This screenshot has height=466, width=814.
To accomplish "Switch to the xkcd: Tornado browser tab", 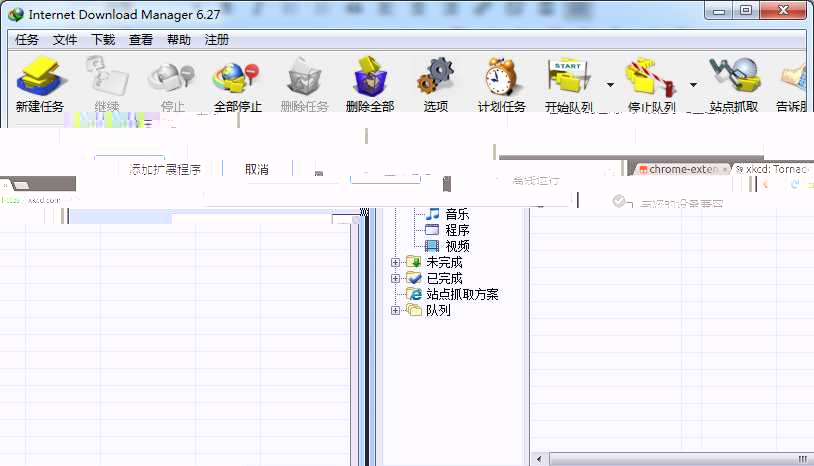I will (x=774, y=169).
